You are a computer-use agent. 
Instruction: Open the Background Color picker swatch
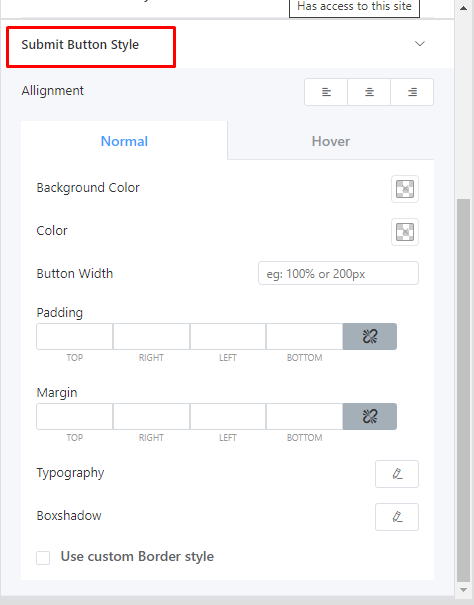click(x=405, y=189)
